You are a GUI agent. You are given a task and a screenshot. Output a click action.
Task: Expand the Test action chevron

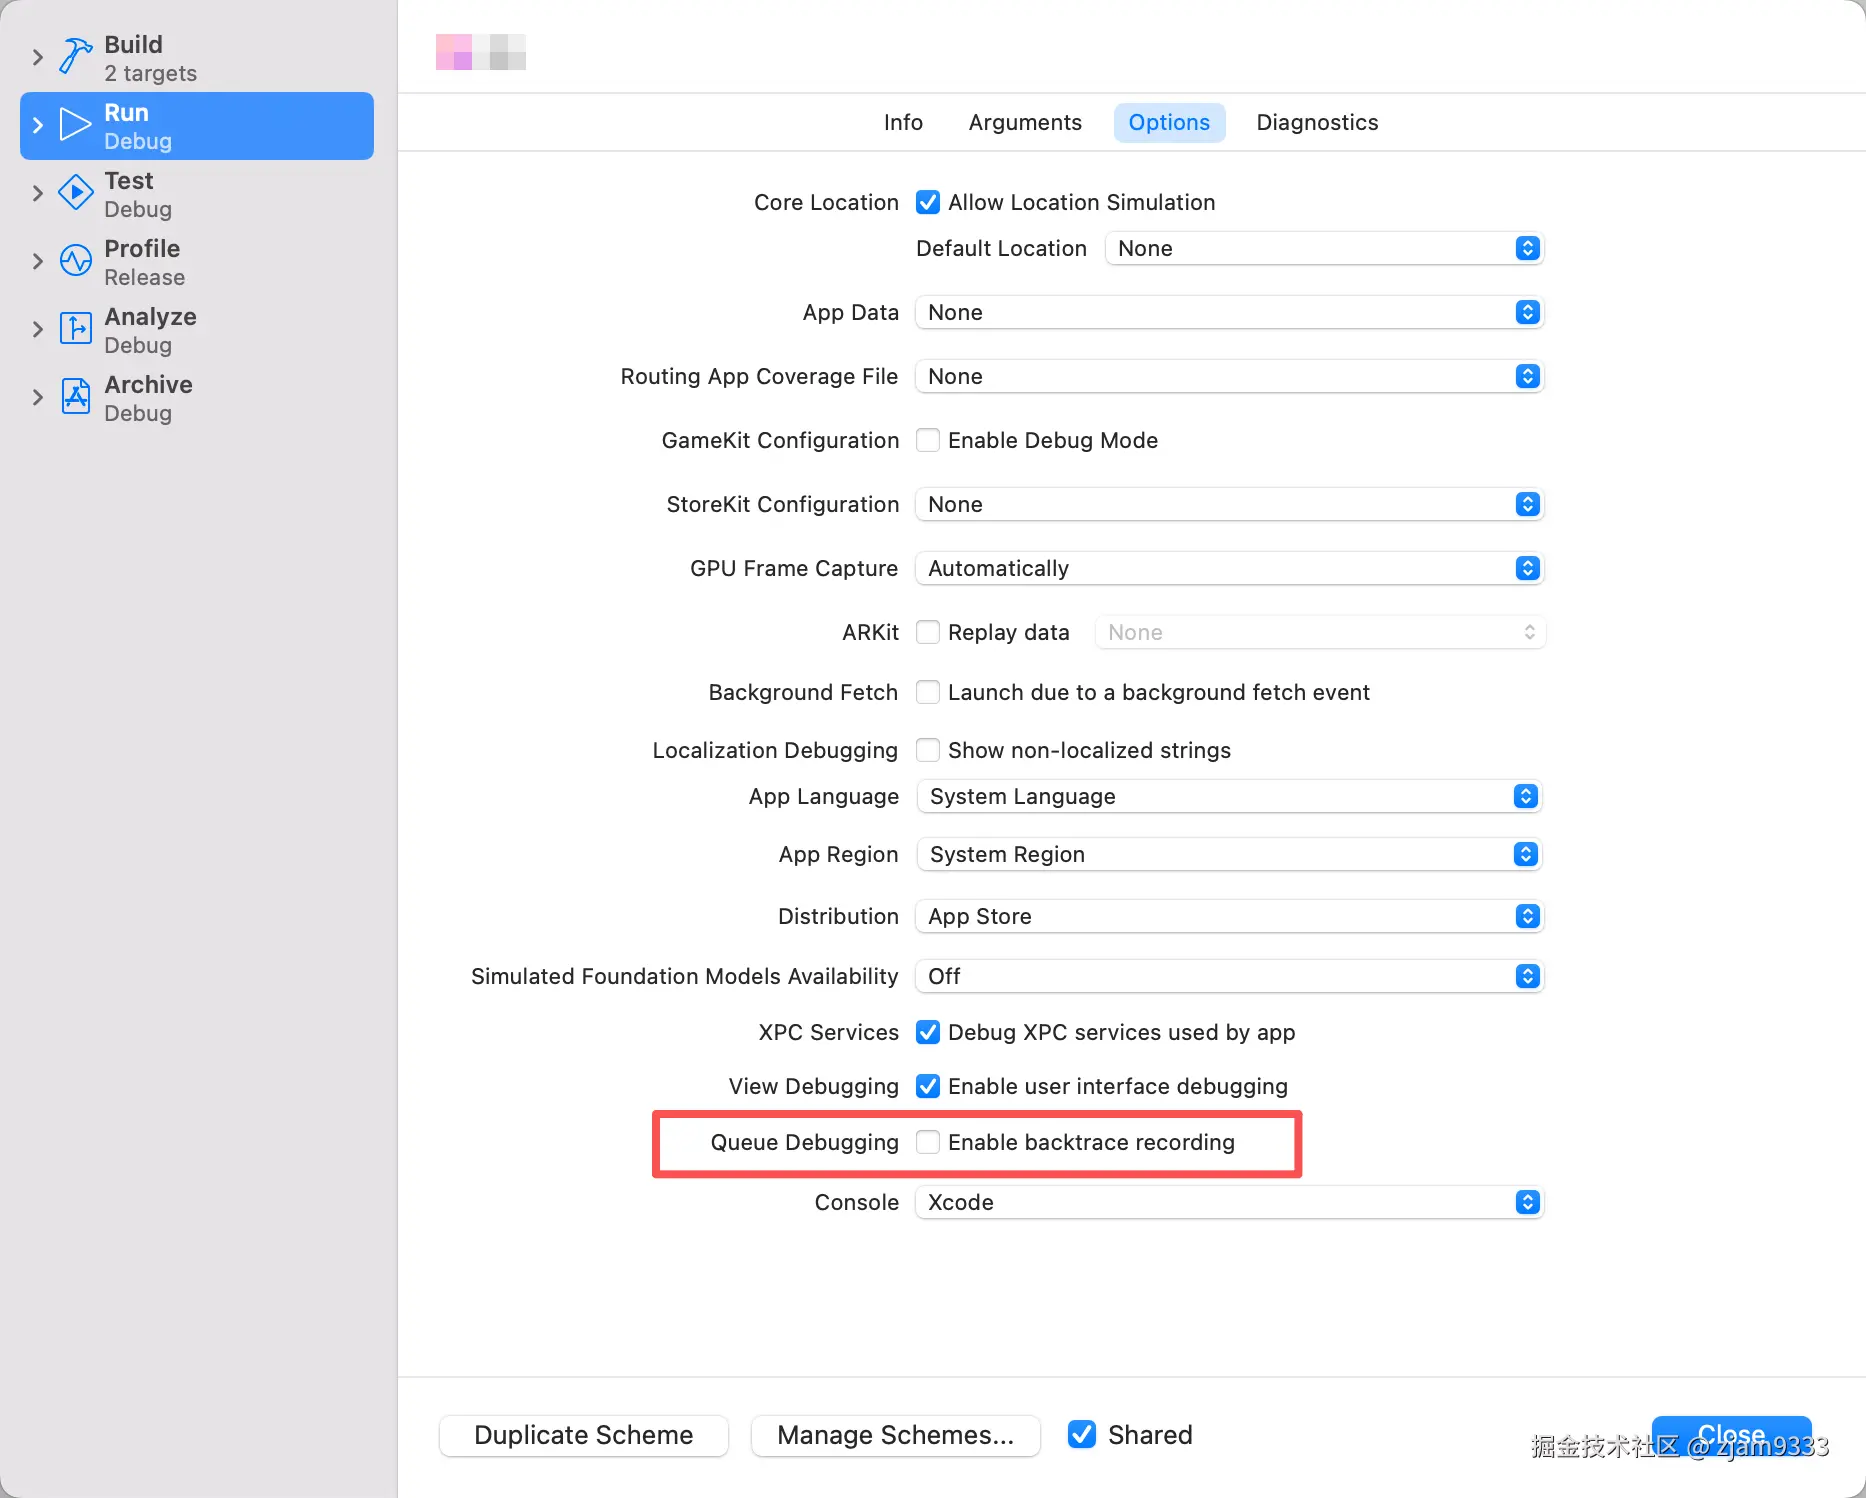point(38,193)
